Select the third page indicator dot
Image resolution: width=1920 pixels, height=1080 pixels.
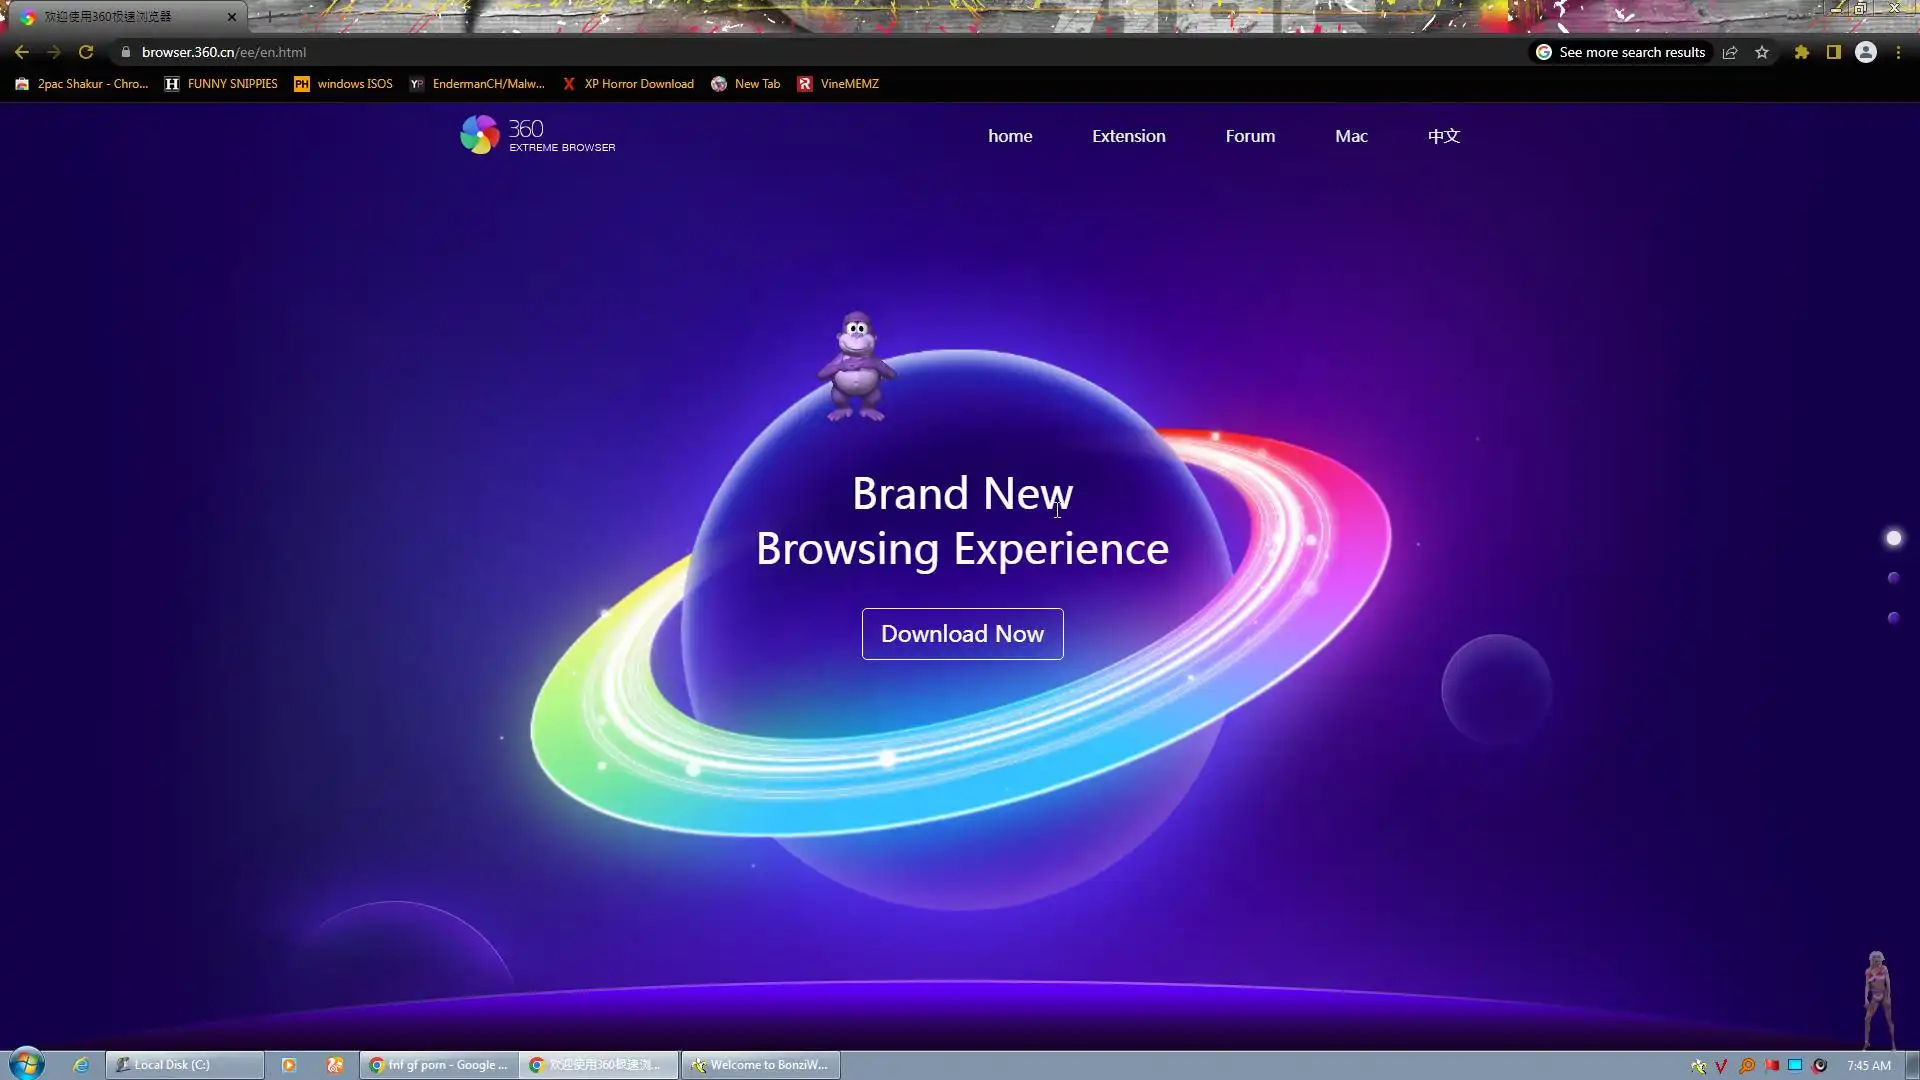[1893, 618]
